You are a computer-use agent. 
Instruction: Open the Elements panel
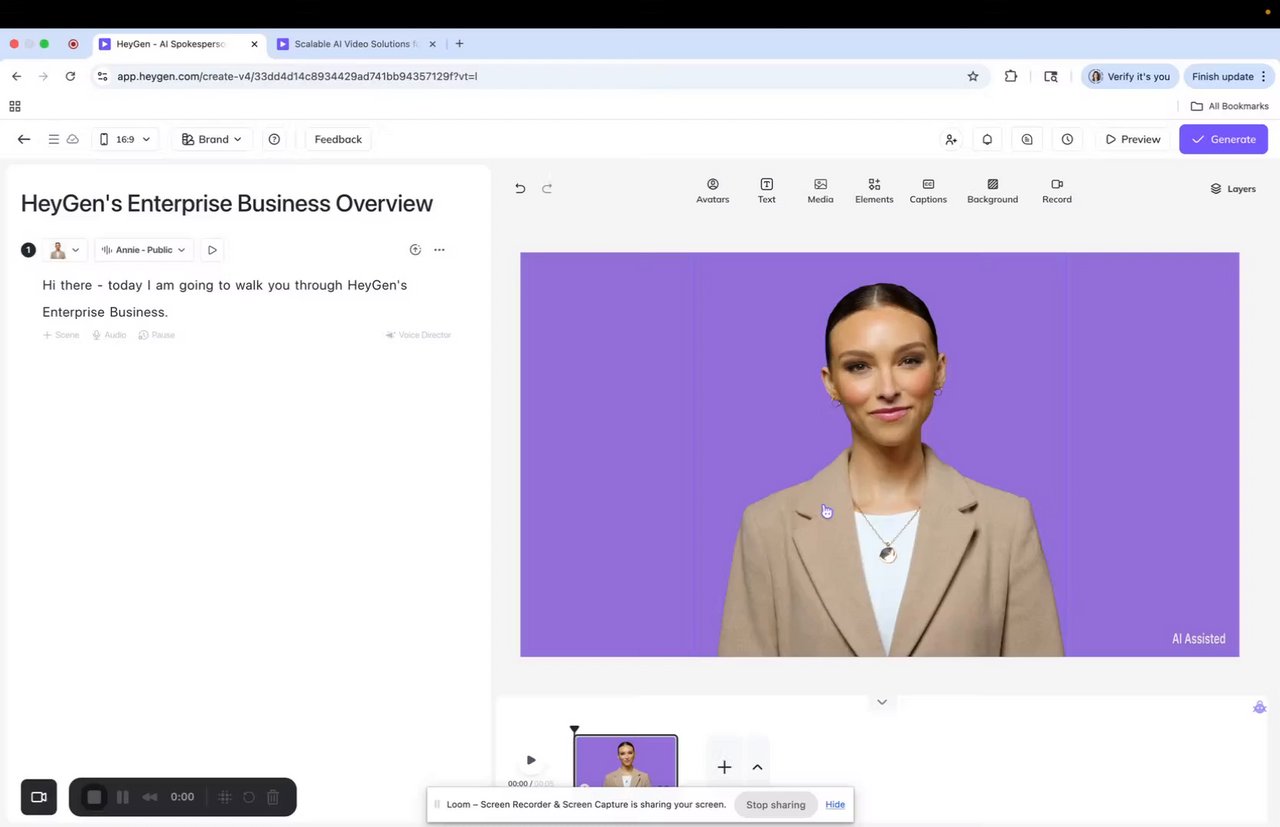874,191
